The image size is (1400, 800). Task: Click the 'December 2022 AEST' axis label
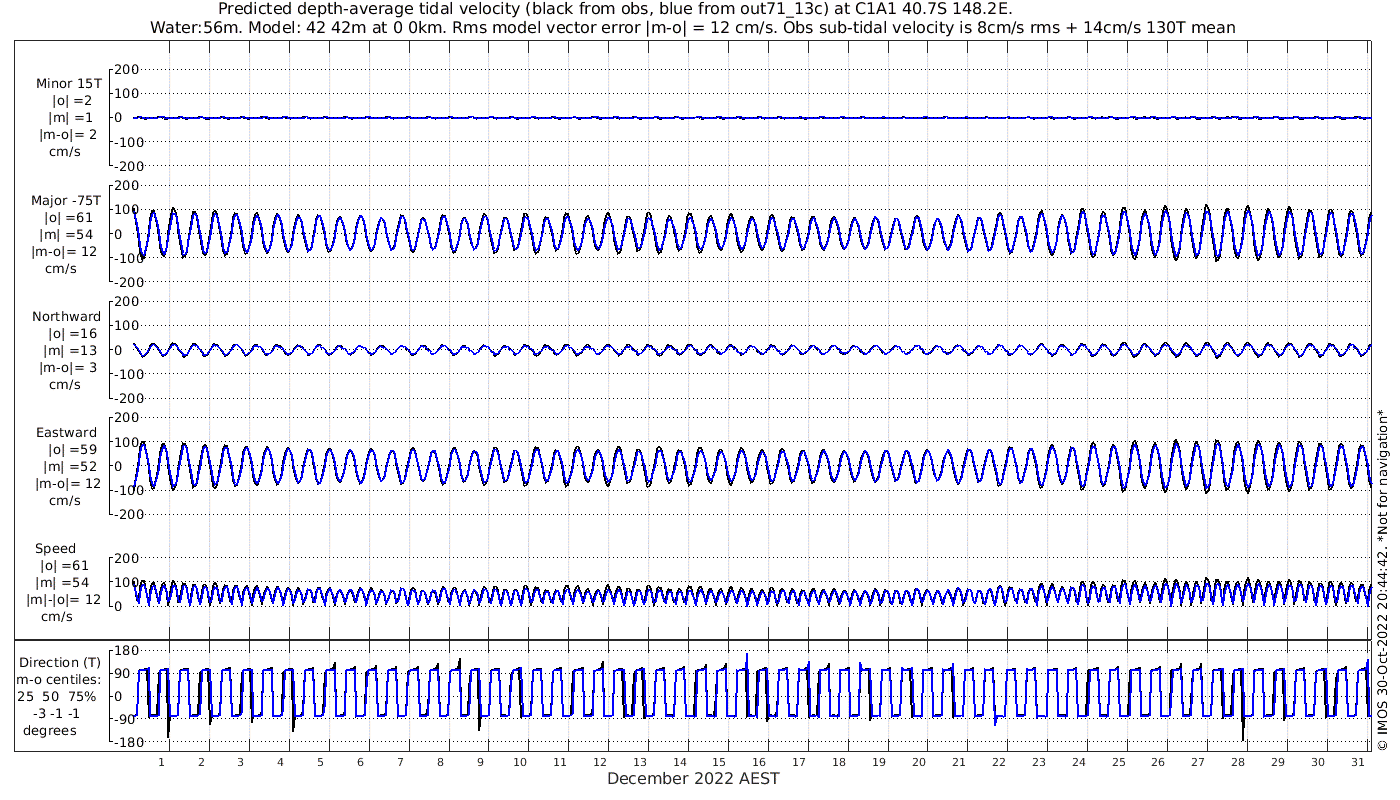pyautogui.click(x=693, y=778)
